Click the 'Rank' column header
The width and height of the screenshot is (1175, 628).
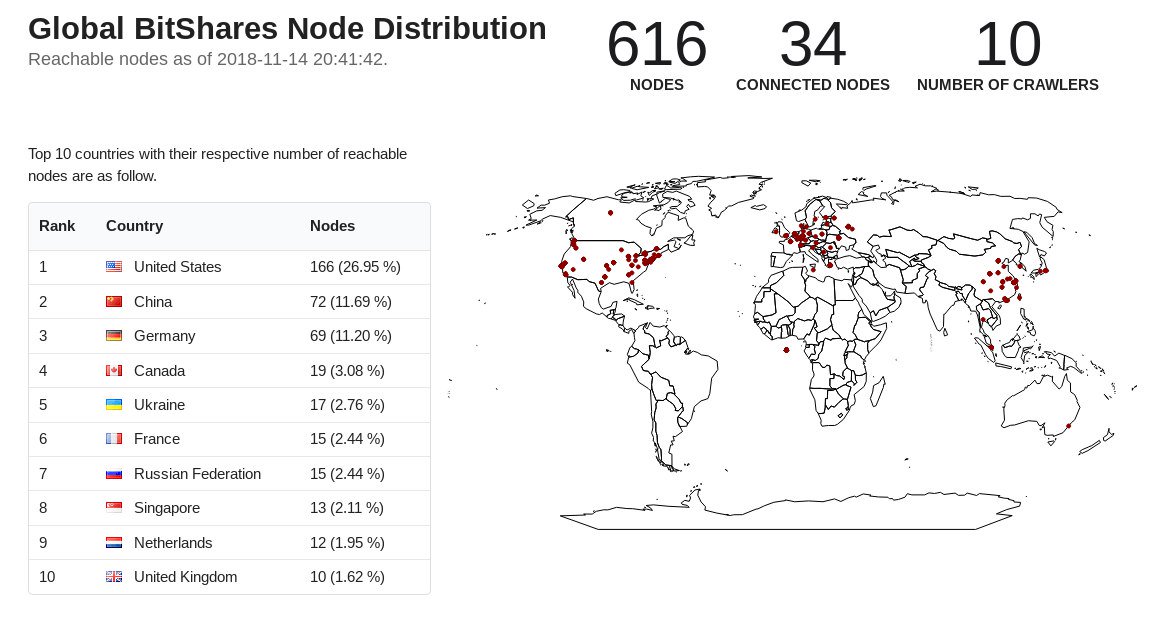click(57, 226)
